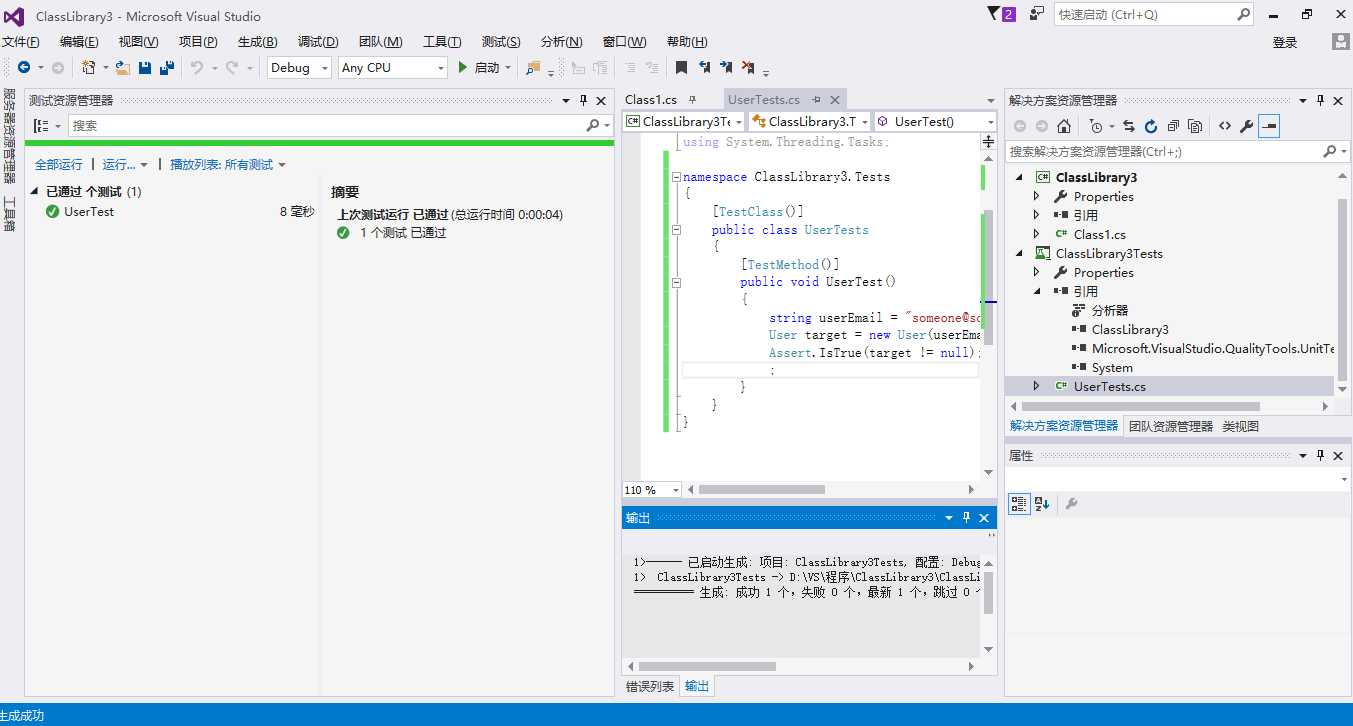The height and width of the screenshot is (726, 1353).
Task: Go to previous bookmark icon
Action: tap(704, 67)
